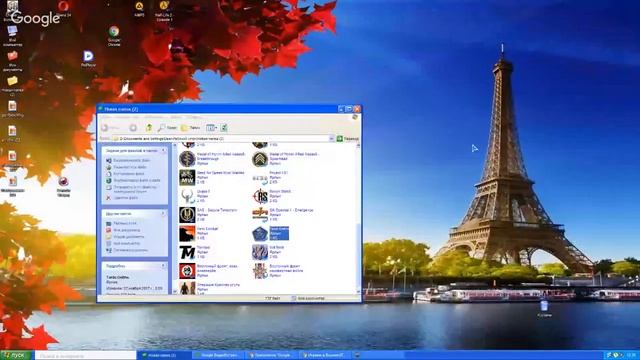The height and width of the screenshot is (360, 640).
Task: Collapse the Other places (Другие места) panel
Action: 164,213
